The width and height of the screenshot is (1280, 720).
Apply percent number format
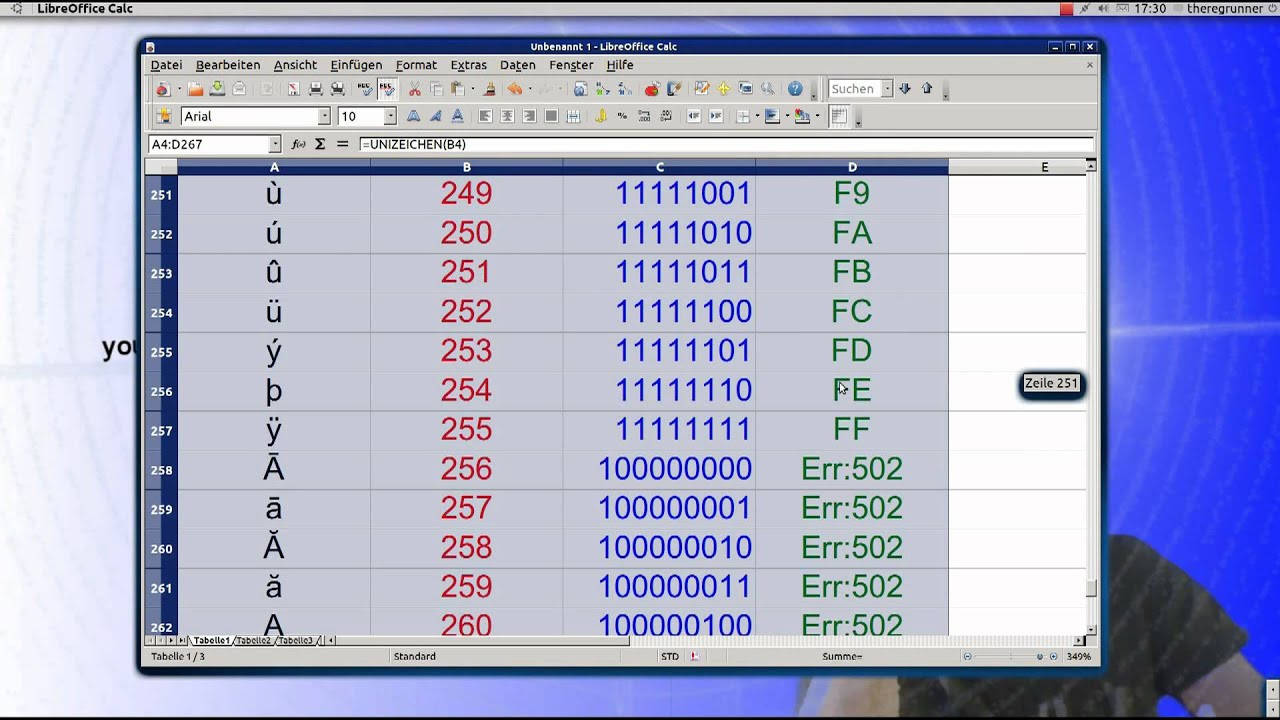point(622,116)
